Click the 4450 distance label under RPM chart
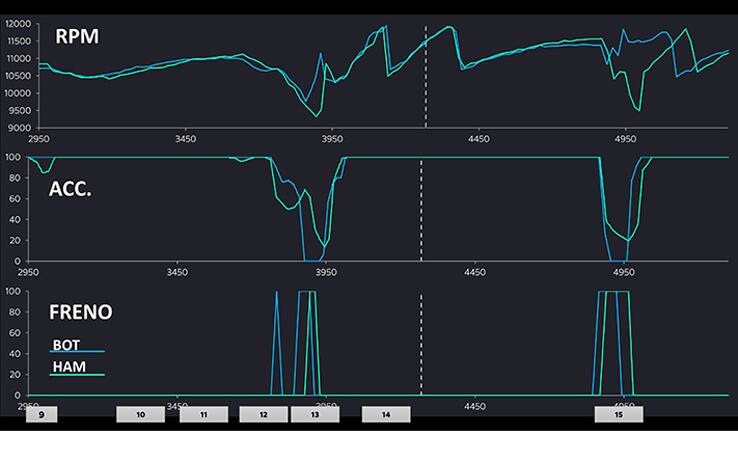The width and height of the screenshot is (738, 462). click(x=478, y=139)
